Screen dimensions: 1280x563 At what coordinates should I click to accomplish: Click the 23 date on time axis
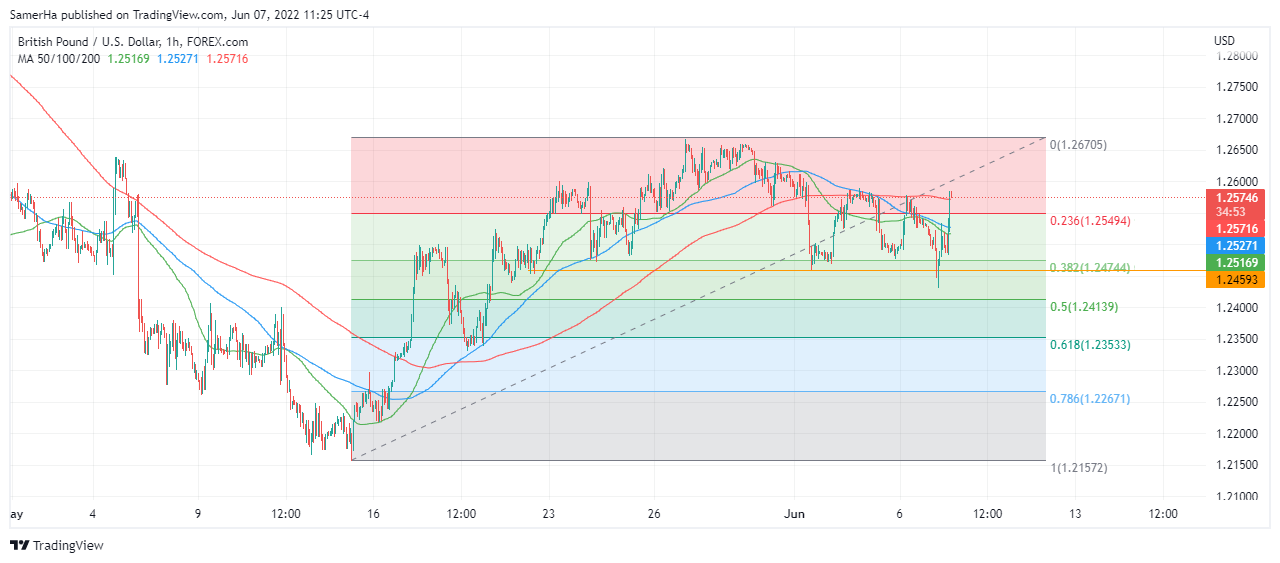coord(548,514)
